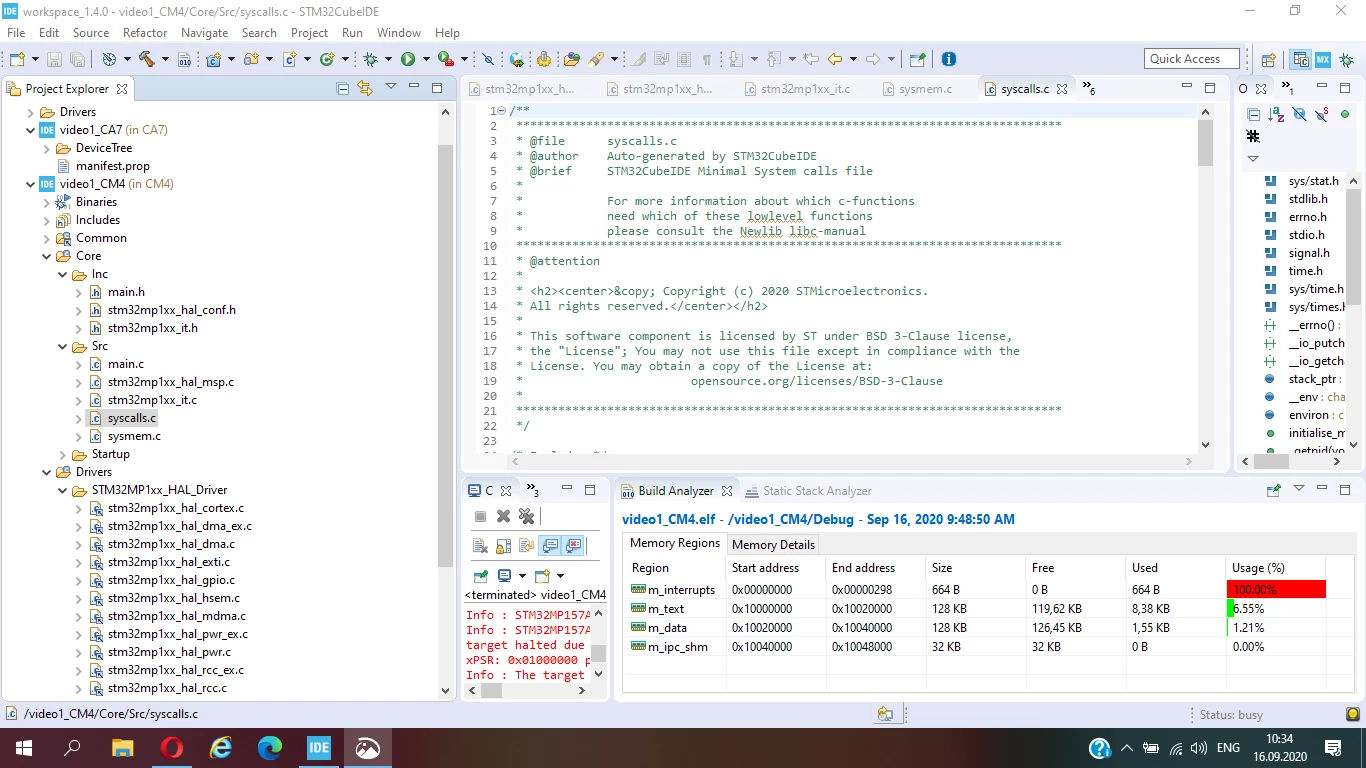Click the Back navigation yellow arrow
The height and width of the screenshot is (768, 1366).
(835, 59)
